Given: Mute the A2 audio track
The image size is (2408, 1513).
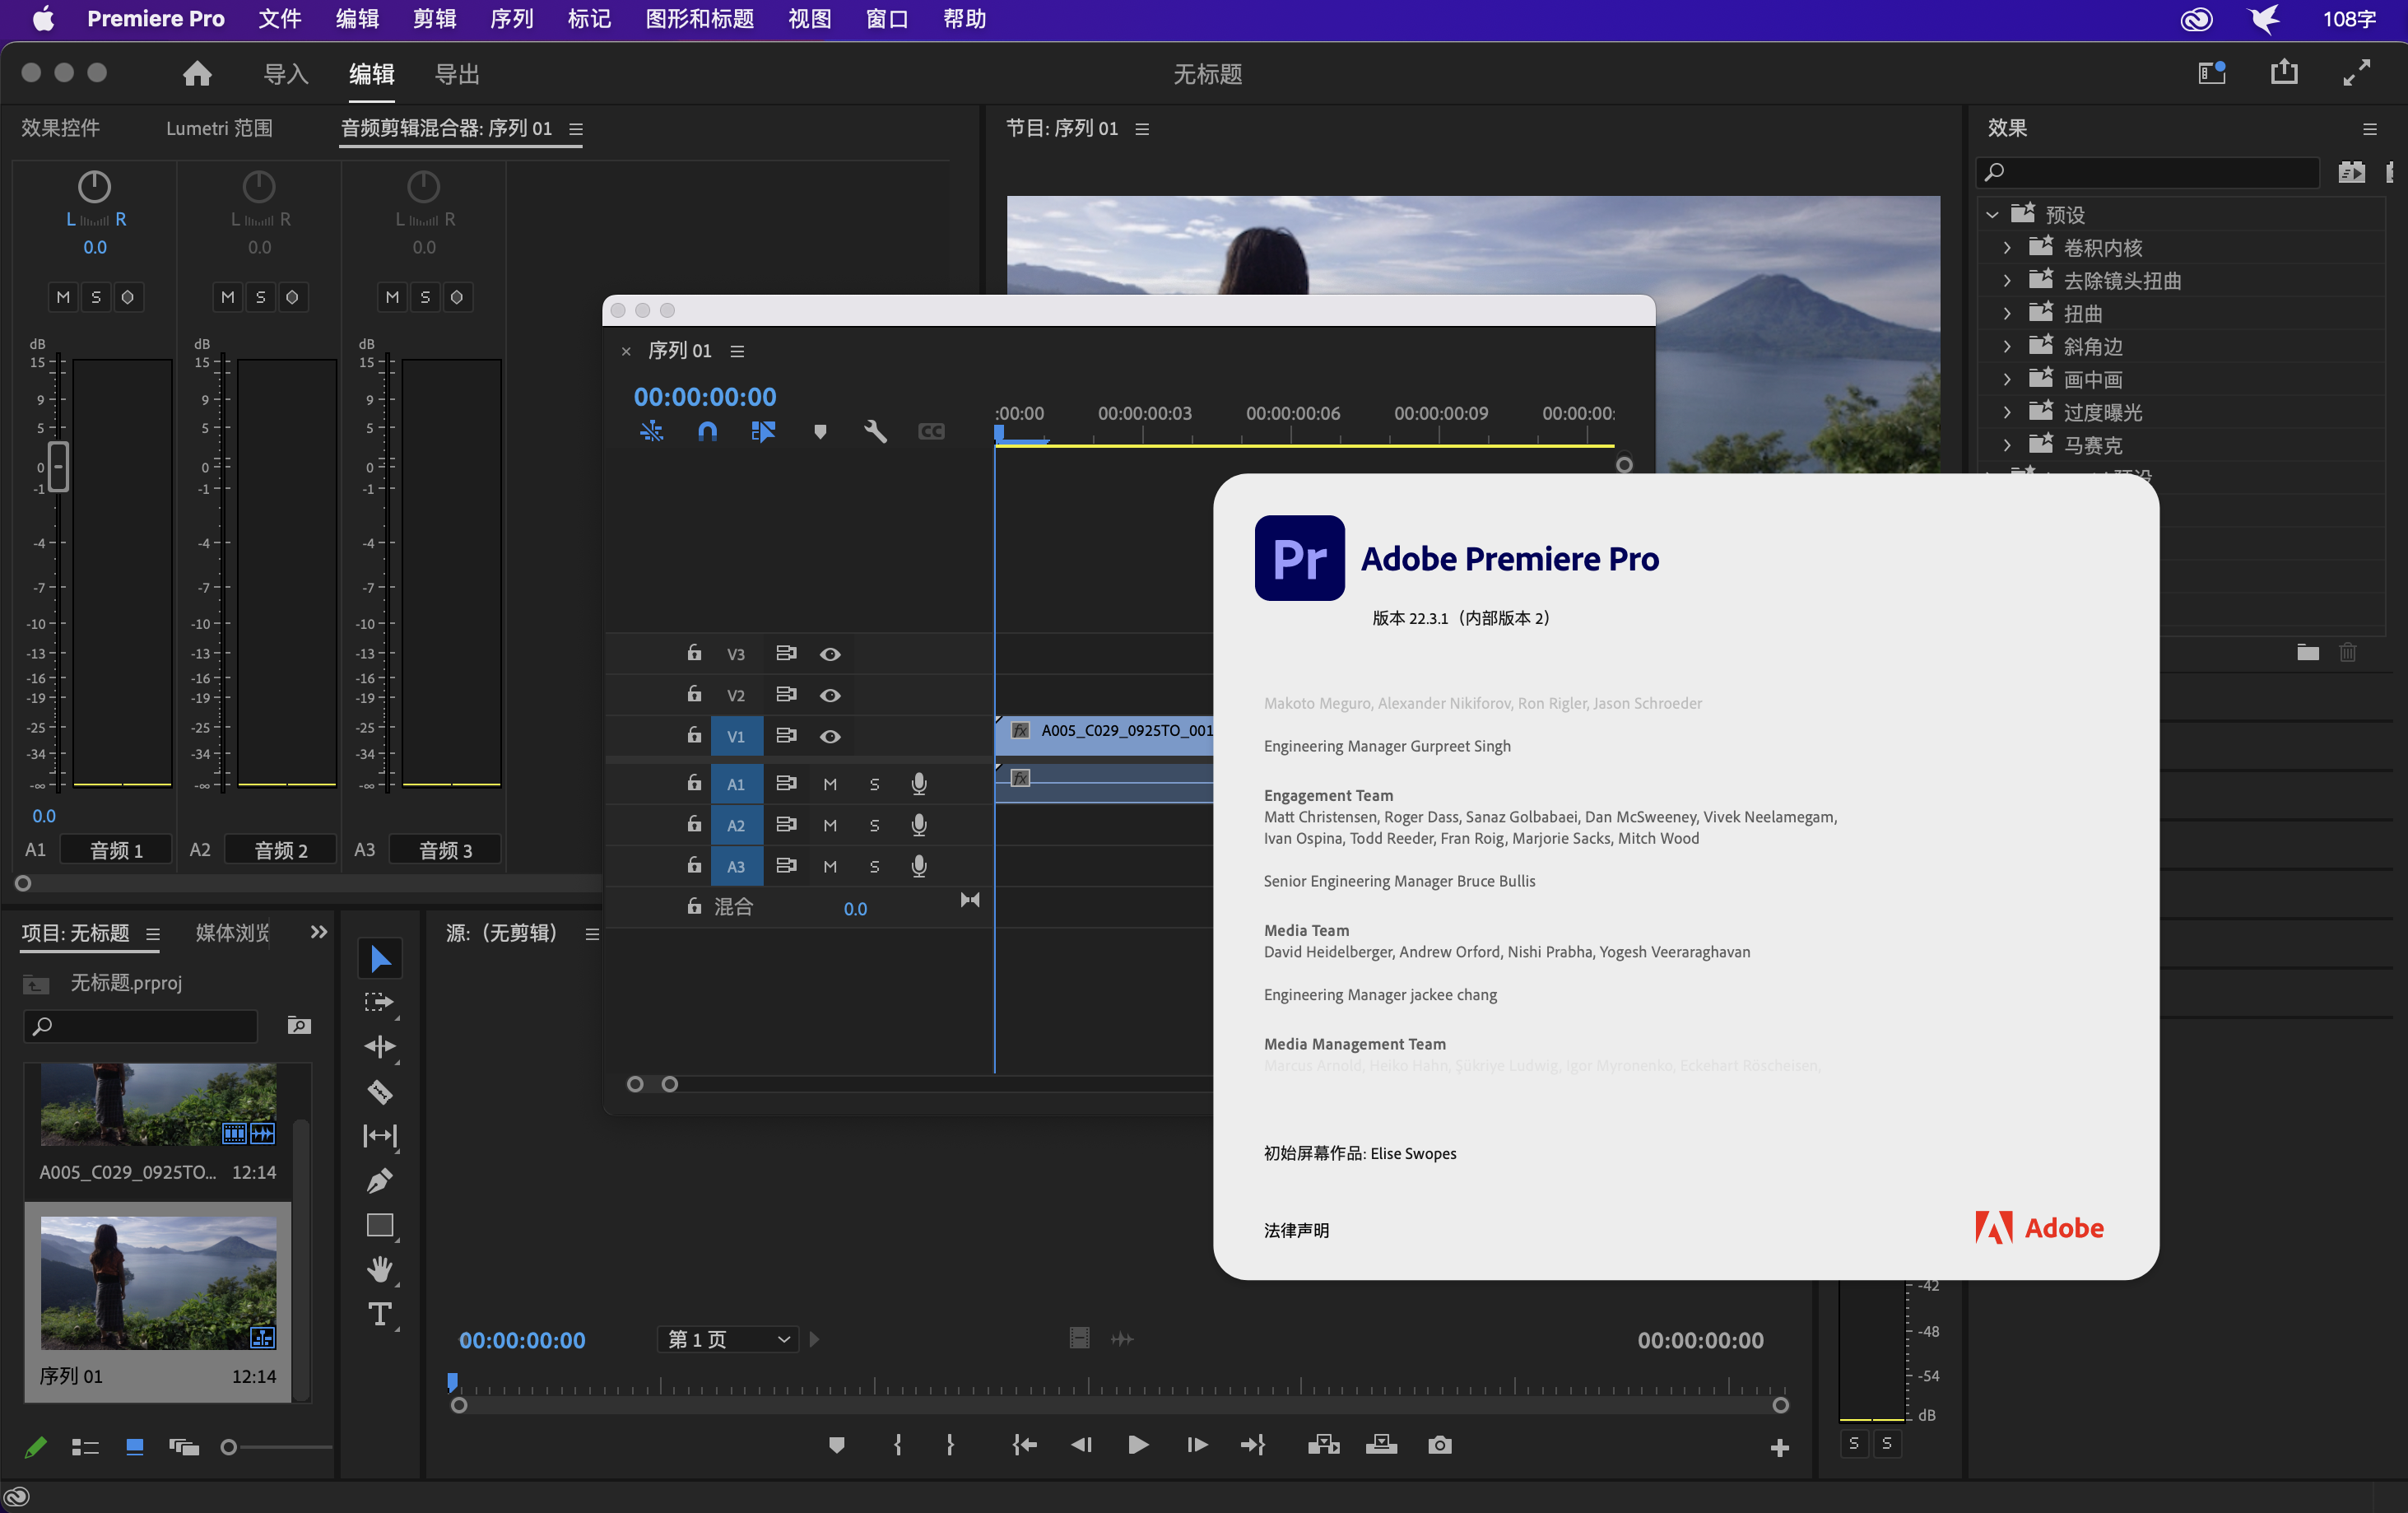Looking at the screenshot, I should (829, 824).
